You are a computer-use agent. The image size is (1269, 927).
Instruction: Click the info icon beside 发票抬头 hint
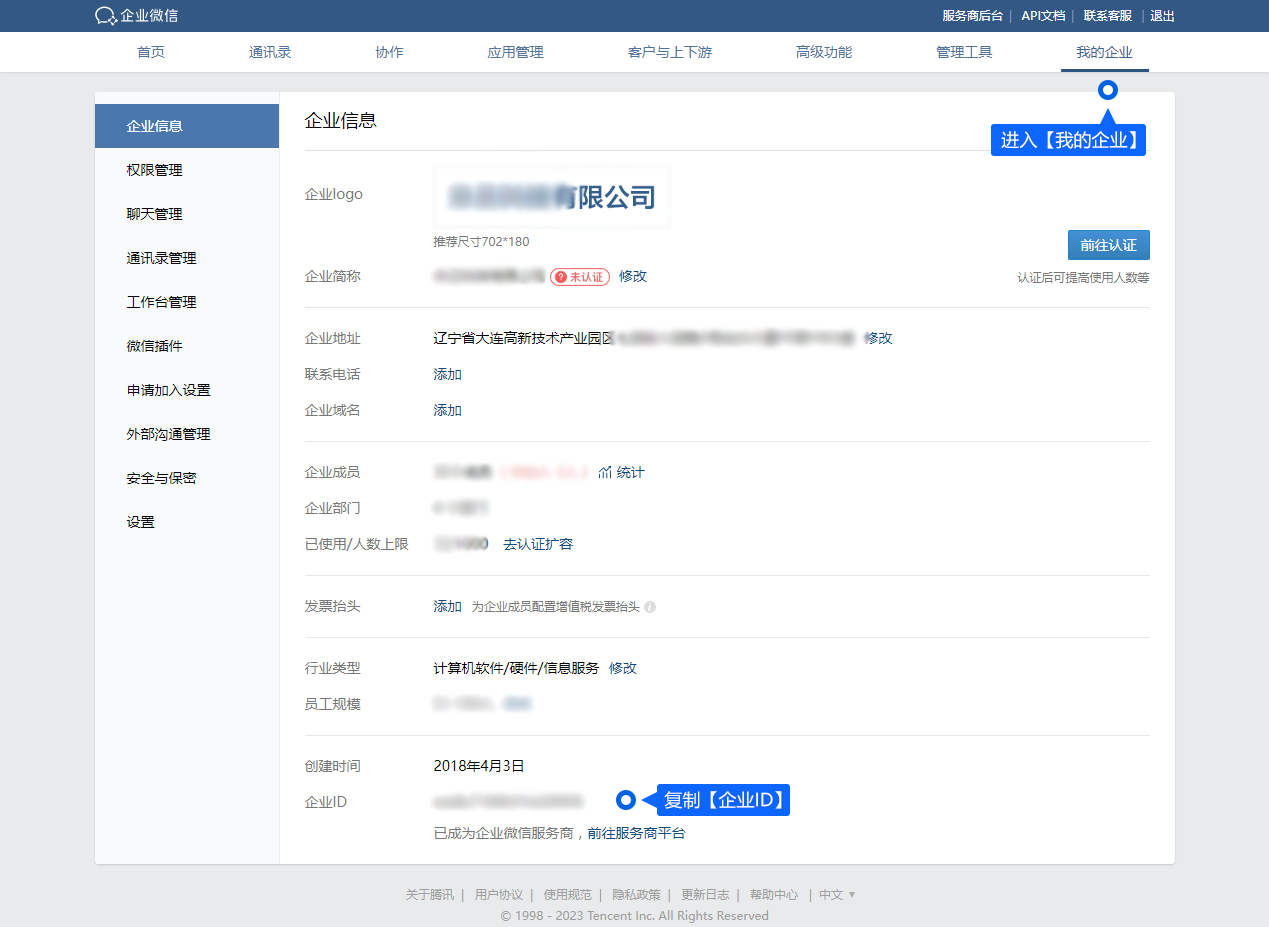(x=650, y=607)
